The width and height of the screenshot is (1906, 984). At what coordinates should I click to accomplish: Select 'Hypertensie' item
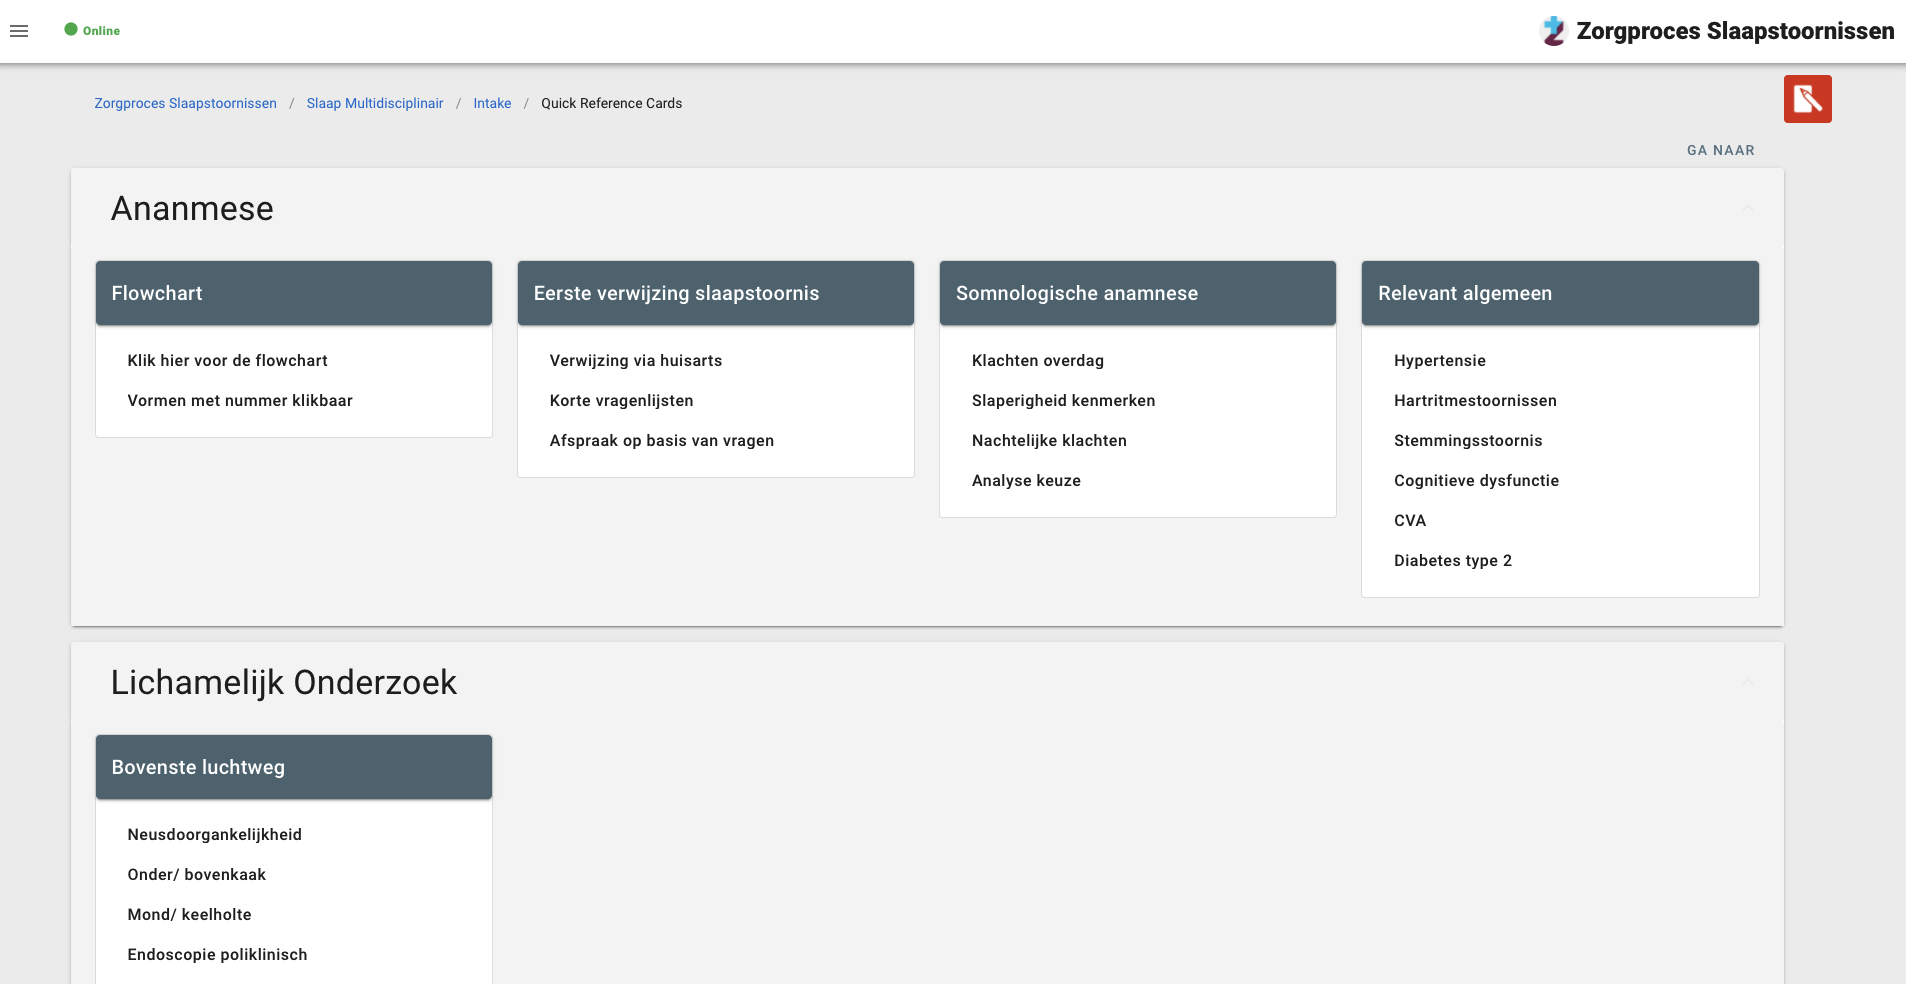tap(1440, 360)
